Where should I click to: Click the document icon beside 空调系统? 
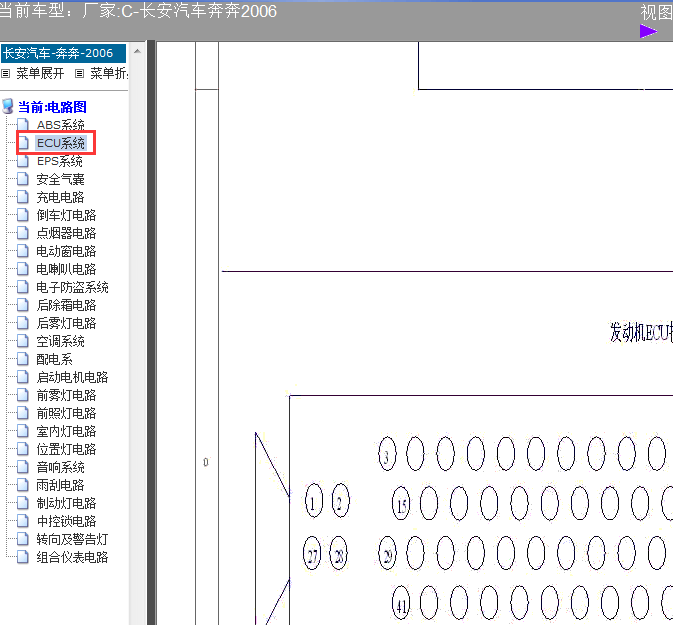(23, 341)
